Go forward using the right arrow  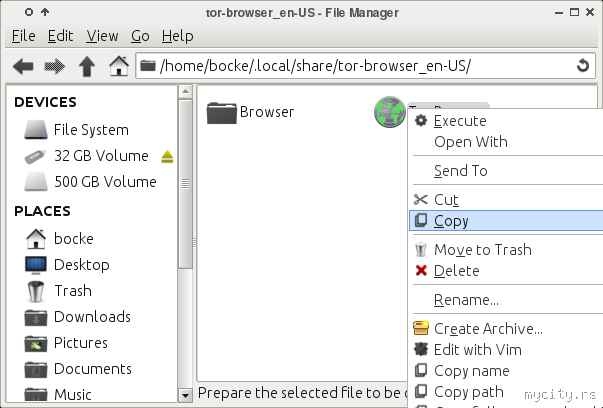55,67
